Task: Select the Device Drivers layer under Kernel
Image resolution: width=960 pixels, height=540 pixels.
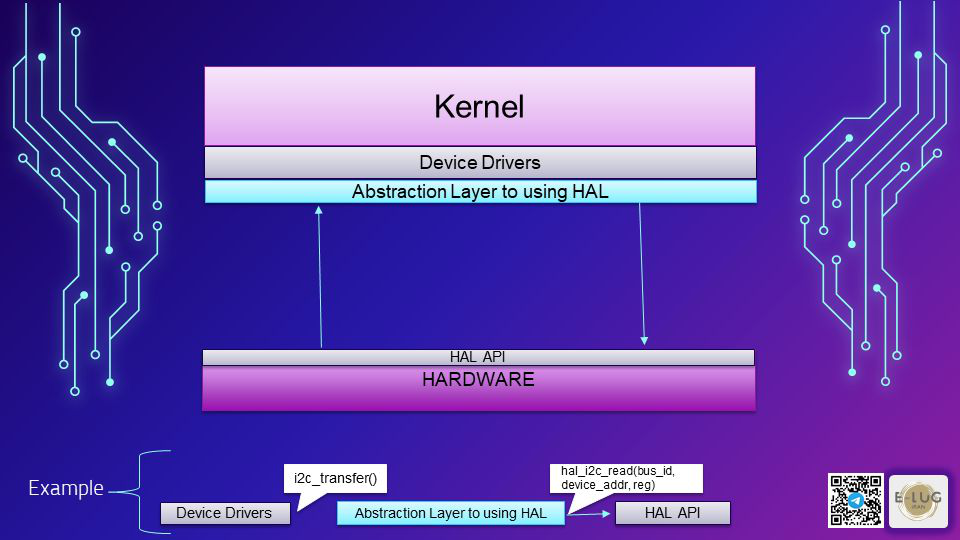Action: click(x=479, y=162)
